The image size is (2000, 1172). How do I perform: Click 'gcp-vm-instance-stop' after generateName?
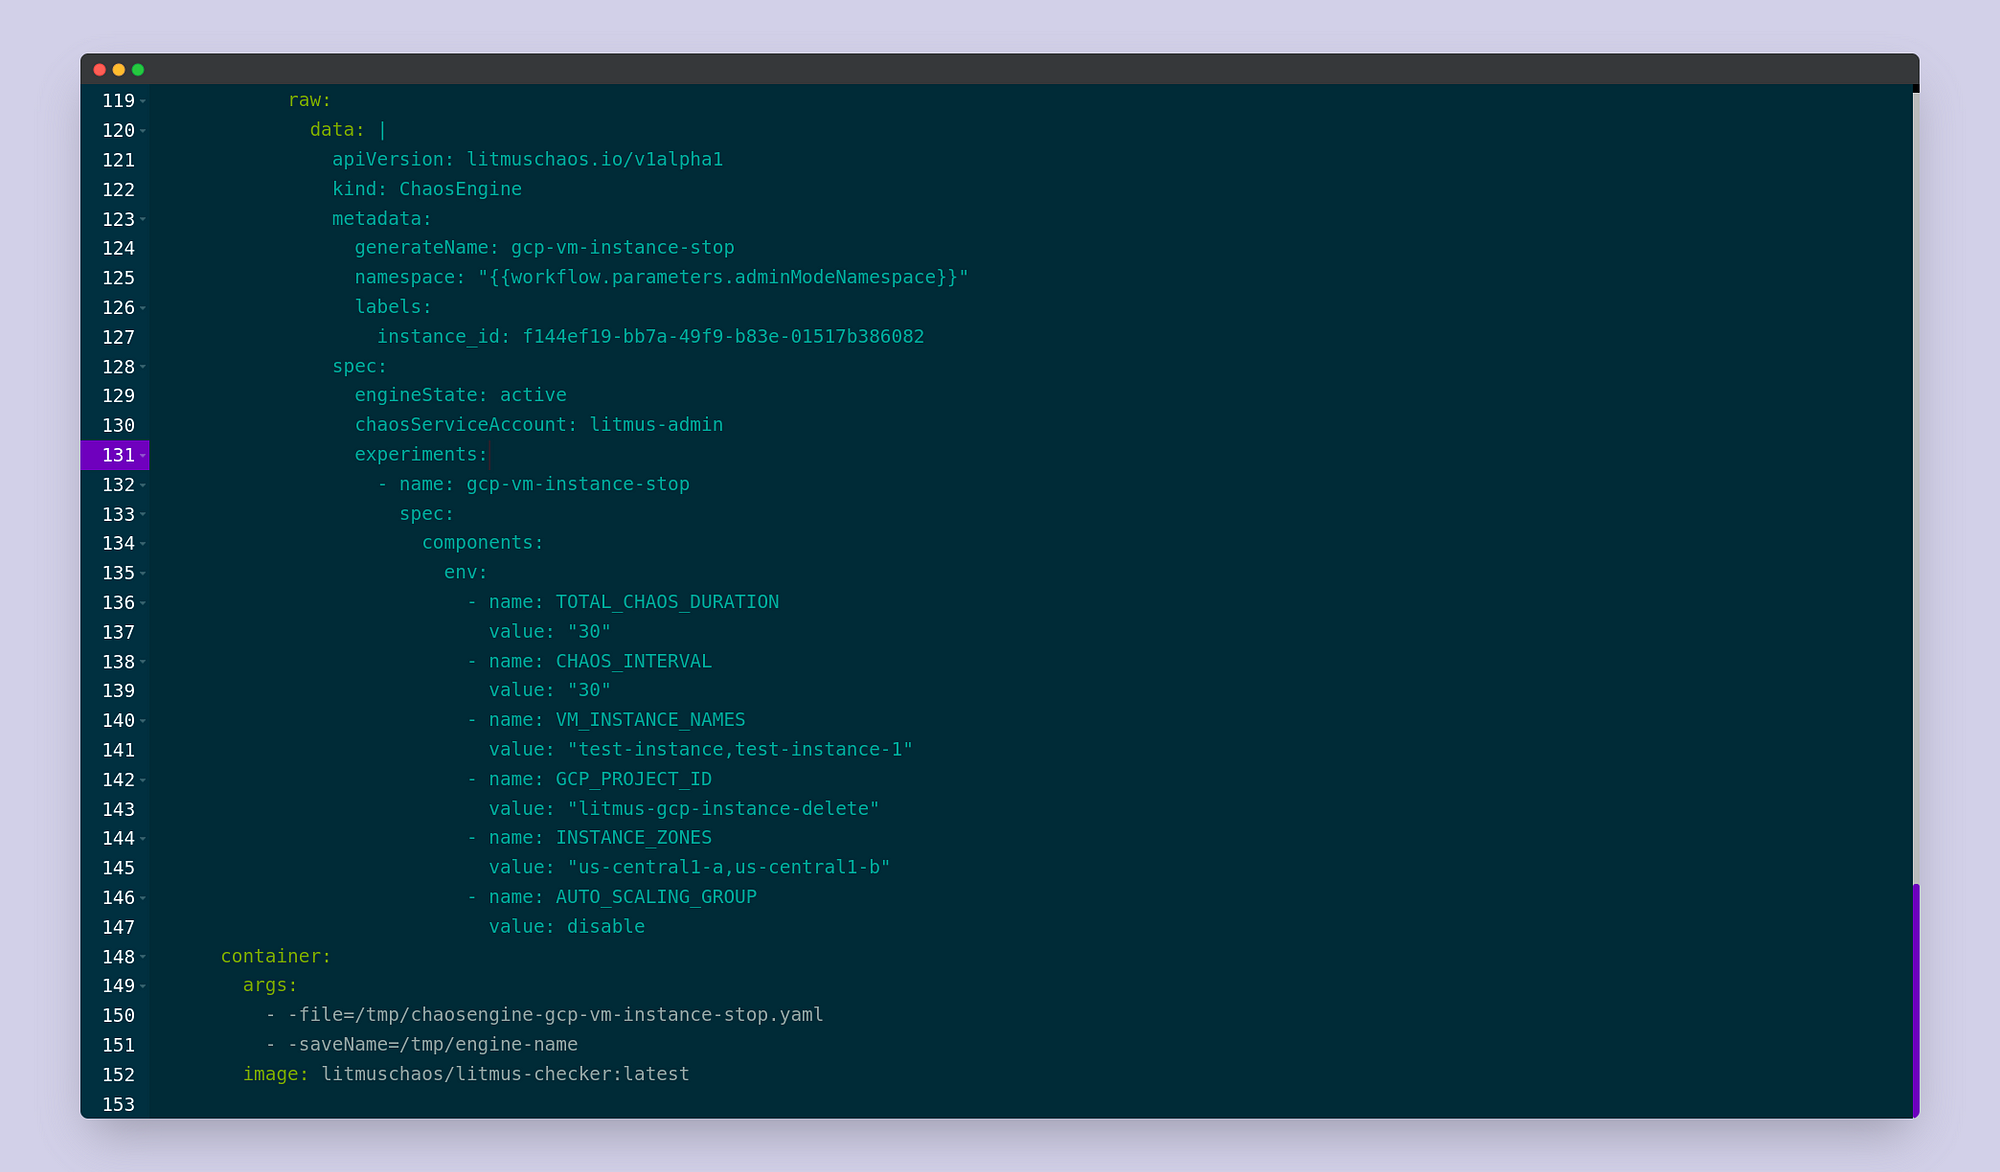click(623, 248)
